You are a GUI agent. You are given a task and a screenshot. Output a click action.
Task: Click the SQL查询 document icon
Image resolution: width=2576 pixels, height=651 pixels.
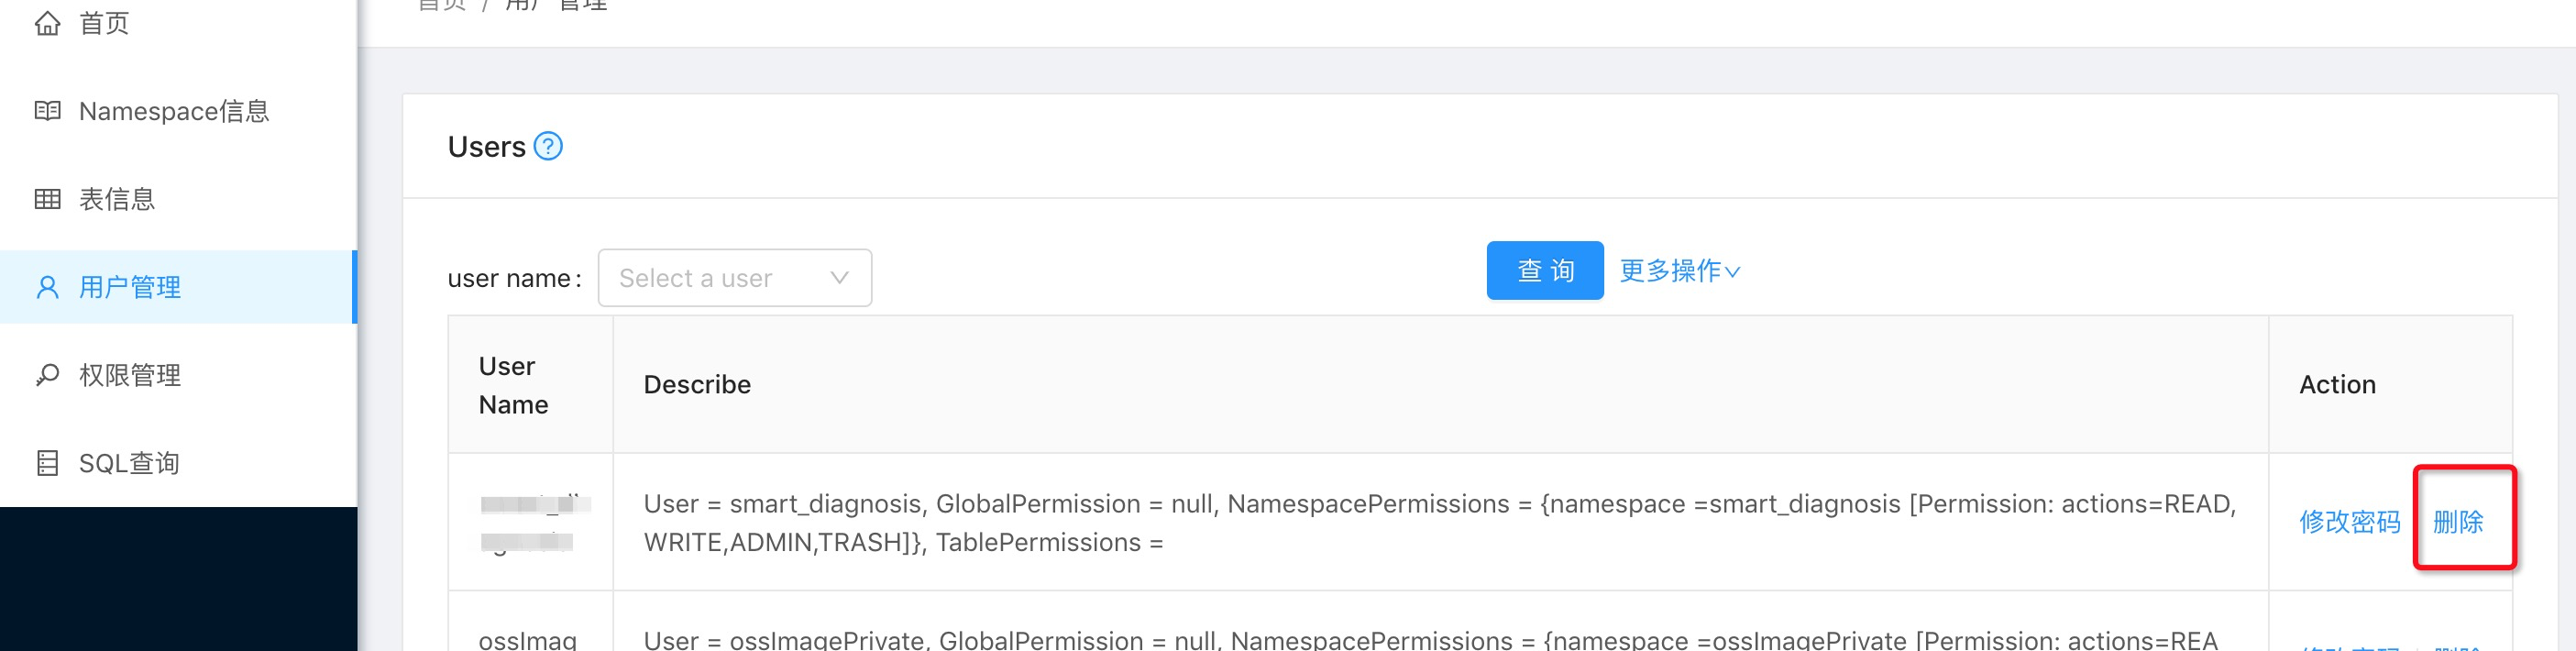click(47, 463)
